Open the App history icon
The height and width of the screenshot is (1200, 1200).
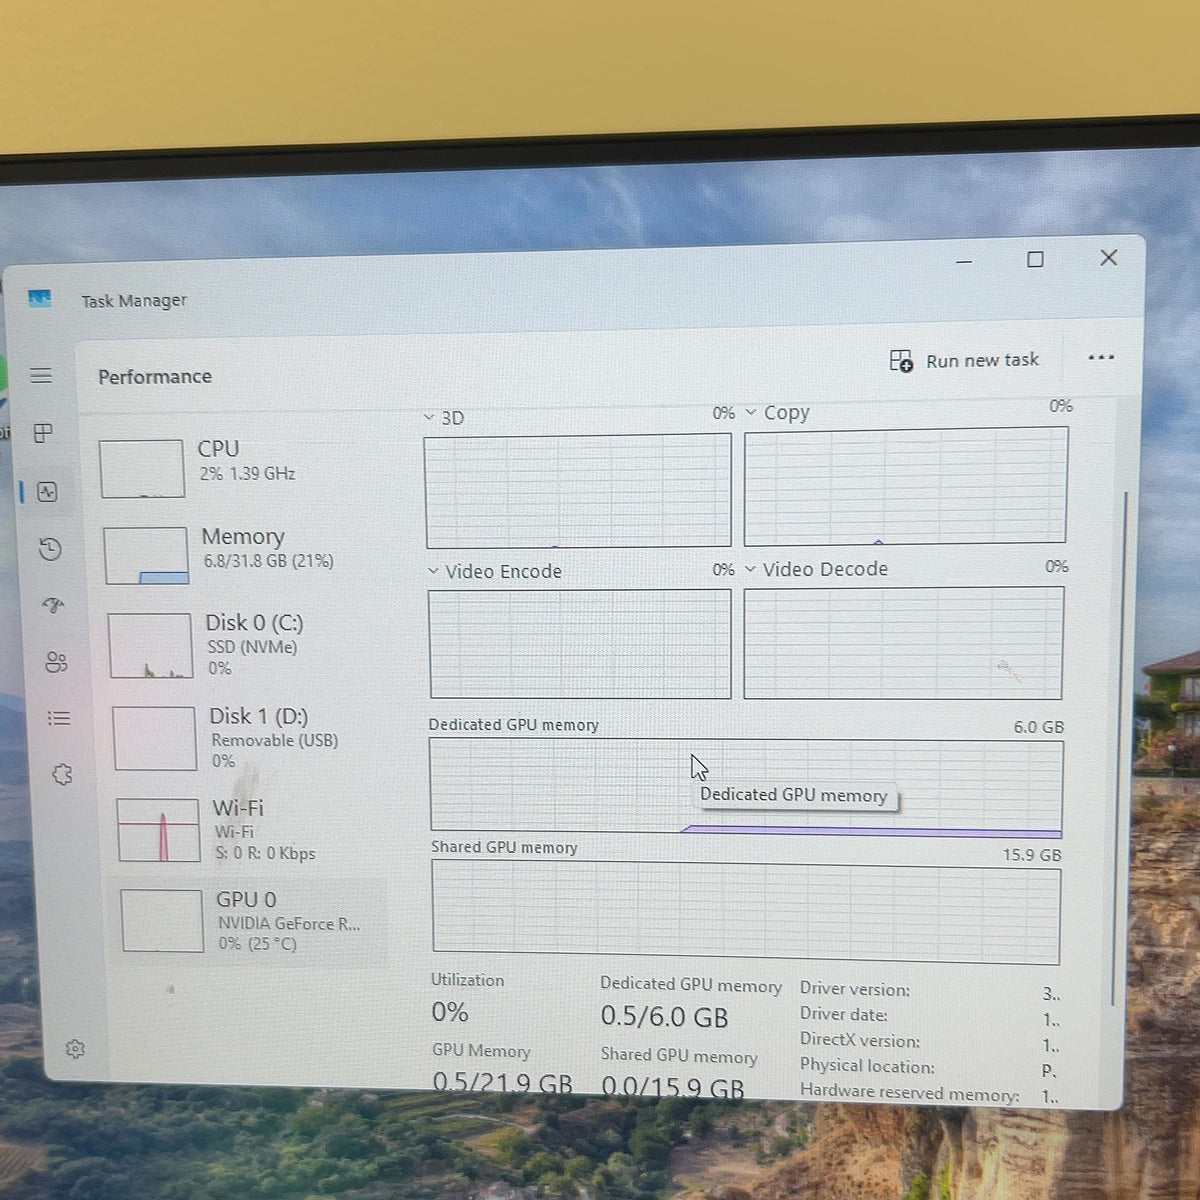pyautogui.click(x=50, y=549)
